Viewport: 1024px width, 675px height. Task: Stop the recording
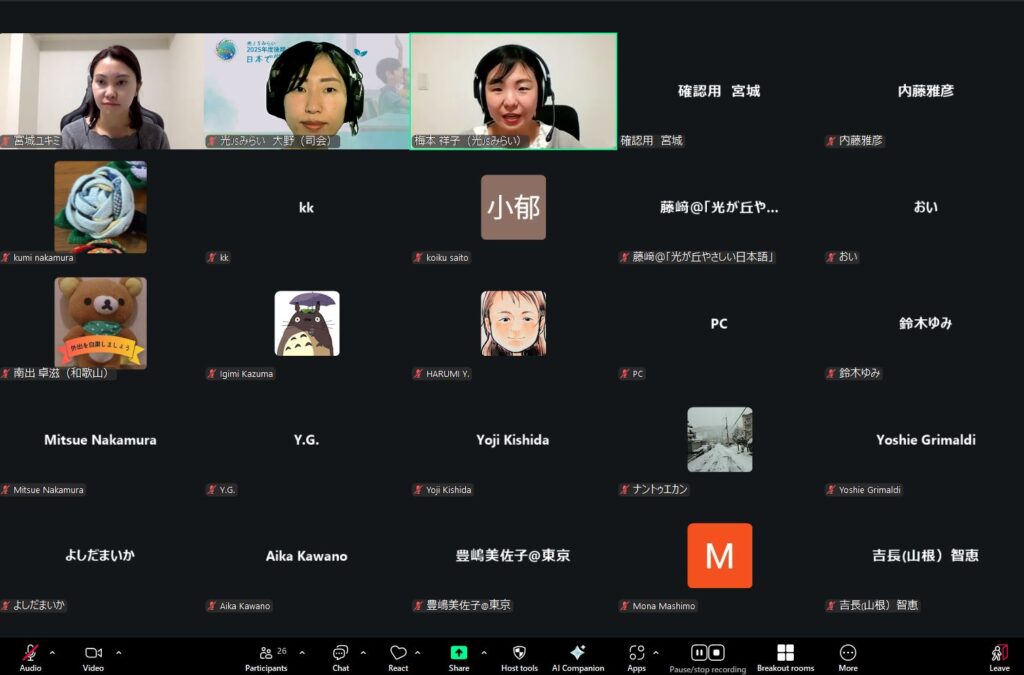point(717,653)
